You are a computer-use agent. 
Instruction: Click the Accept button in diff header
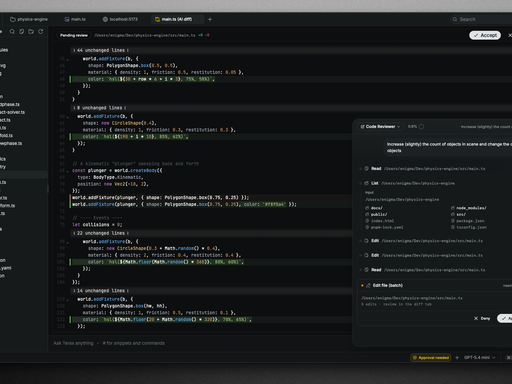click(x=485, y=35)
